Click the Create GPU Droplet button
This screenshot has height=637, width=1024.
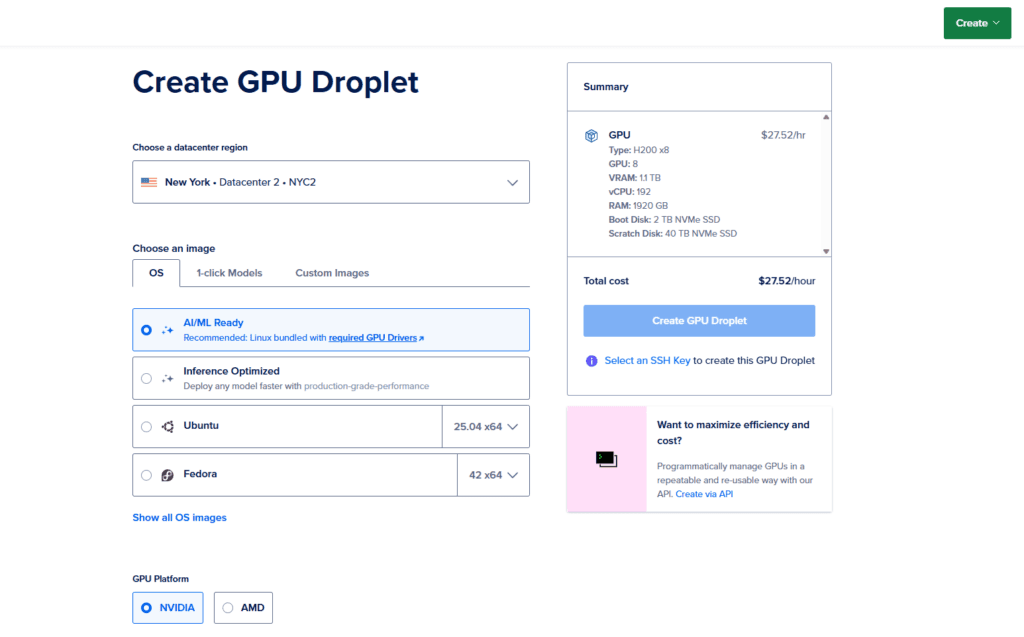(x=699, y=321)
